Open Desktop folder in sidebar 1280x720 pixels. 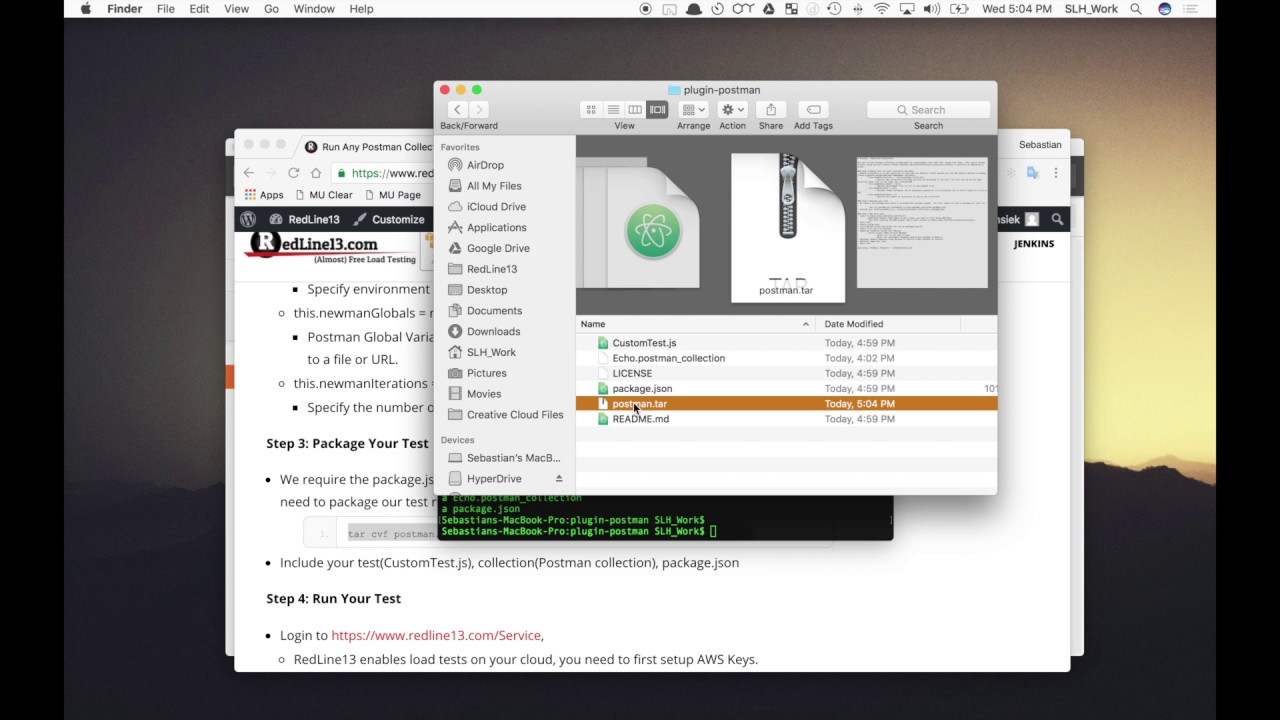pyautogui.click(x=486, y=290)
